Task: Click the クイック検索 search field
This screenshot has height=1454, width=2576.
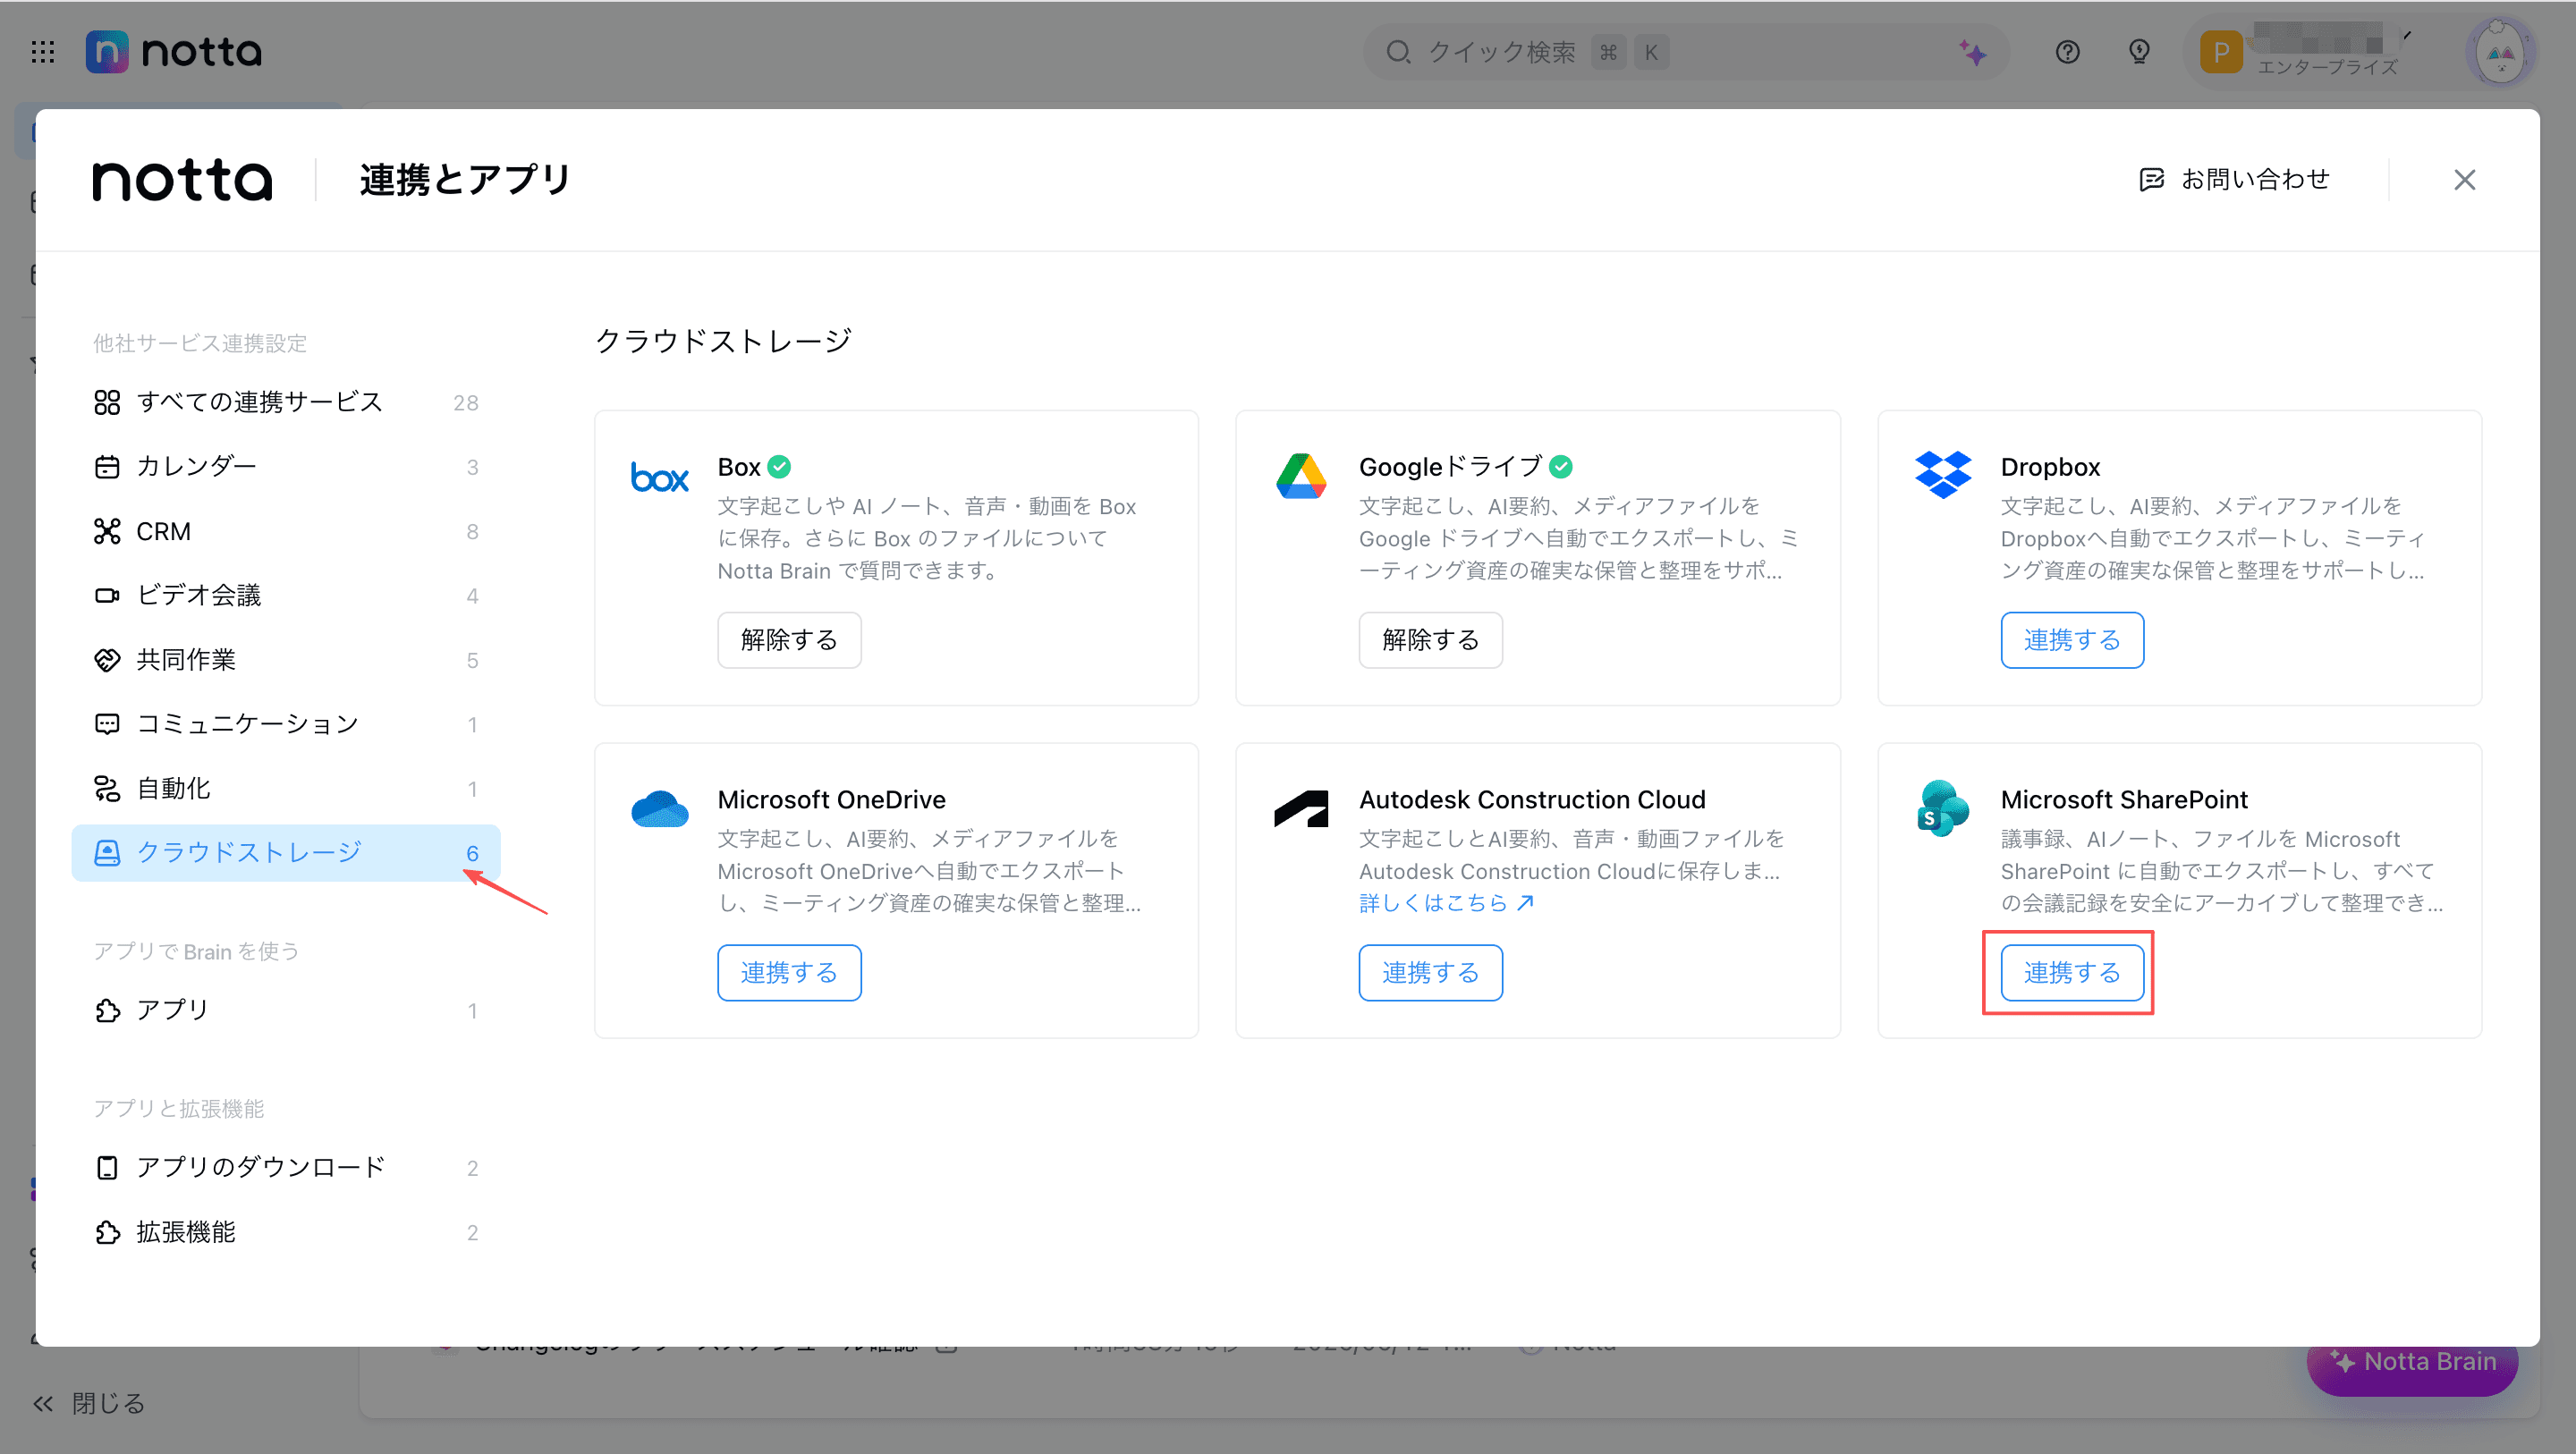Action: point(1685,52)
